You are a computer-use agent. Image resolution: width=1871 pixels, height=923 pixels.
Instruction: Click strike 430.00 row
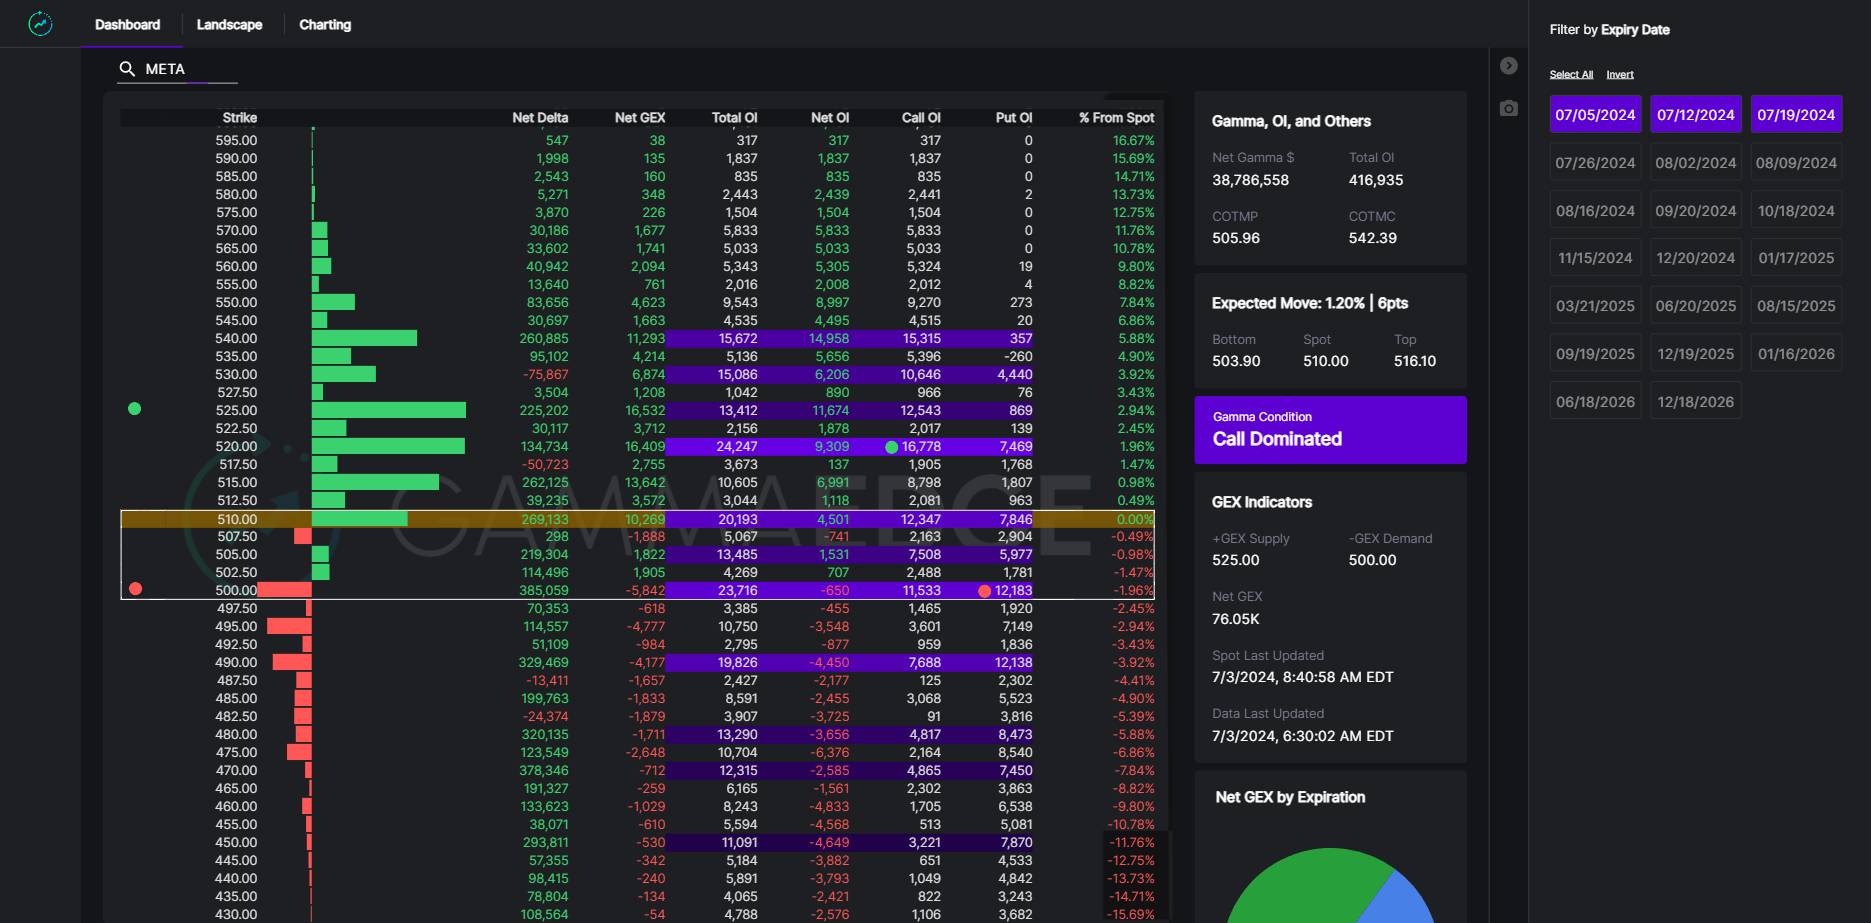tap(637, 914)
